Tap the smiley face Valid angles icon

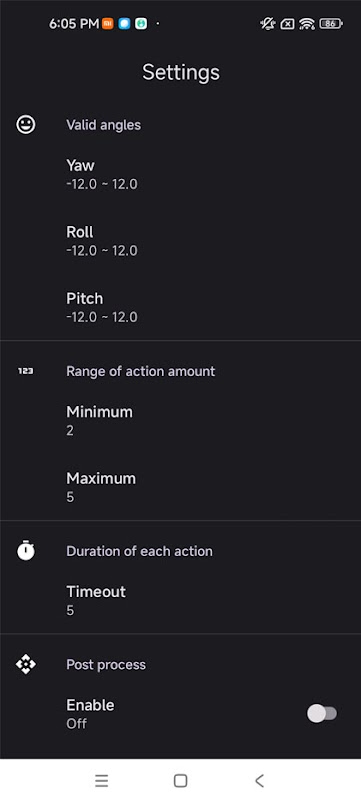[x=26, y=124]
